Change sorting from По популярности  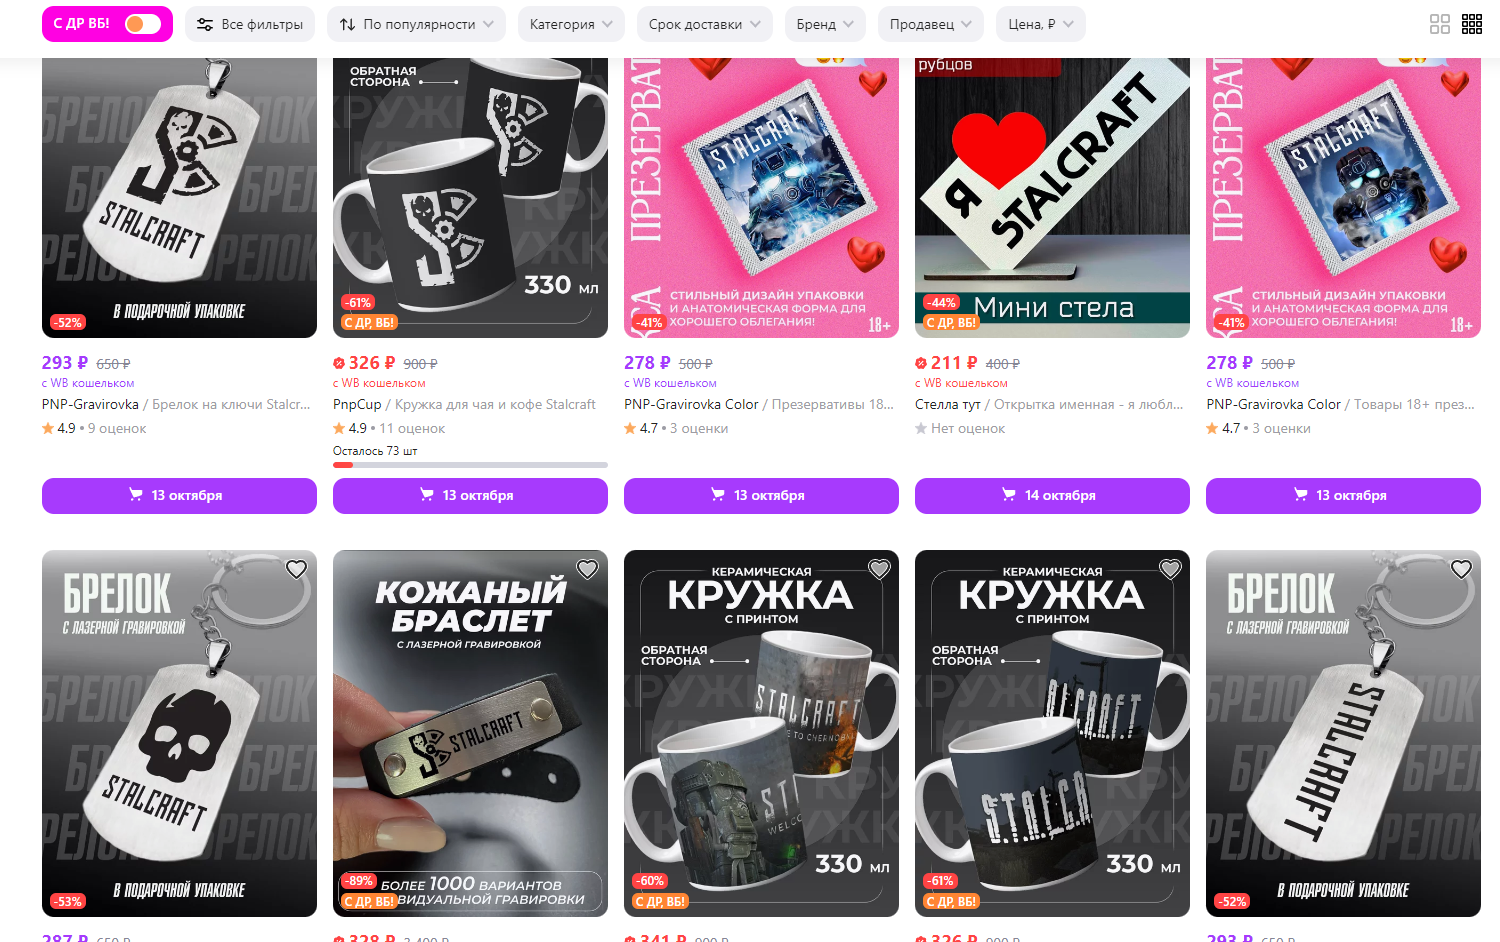416,24
